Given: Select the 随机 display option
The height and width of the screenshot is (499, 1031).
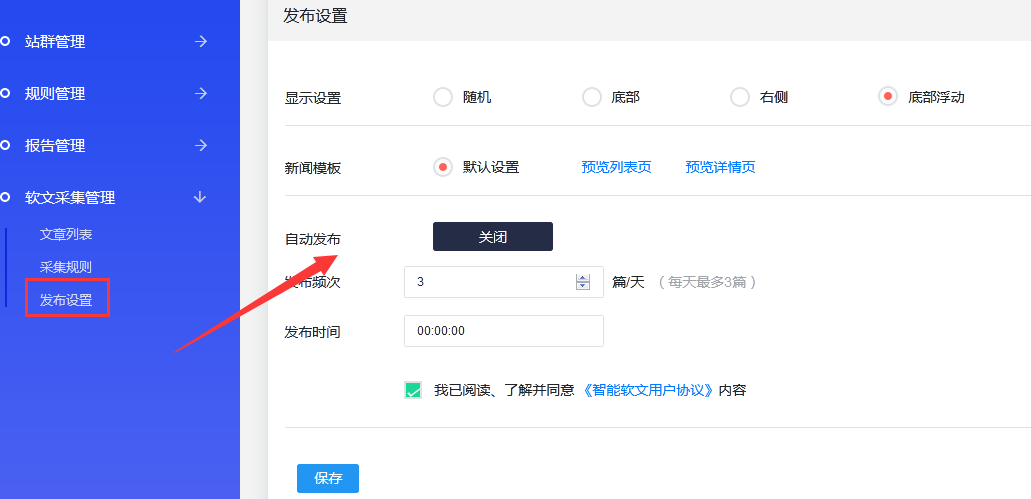Looking at the screenshot, I should pos(443,97).
